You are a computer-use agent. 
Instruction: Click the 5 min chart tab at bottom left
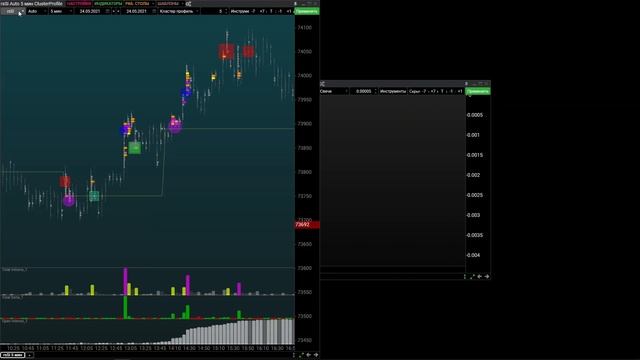(x=13, y=355)
